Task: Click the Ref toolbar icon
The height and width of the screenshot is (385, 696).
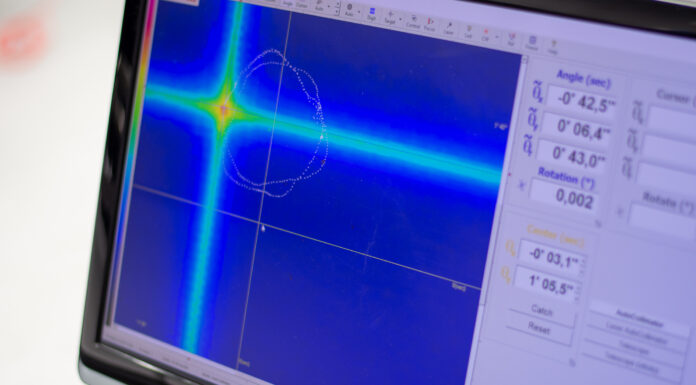Action: (x=511, y=39)
